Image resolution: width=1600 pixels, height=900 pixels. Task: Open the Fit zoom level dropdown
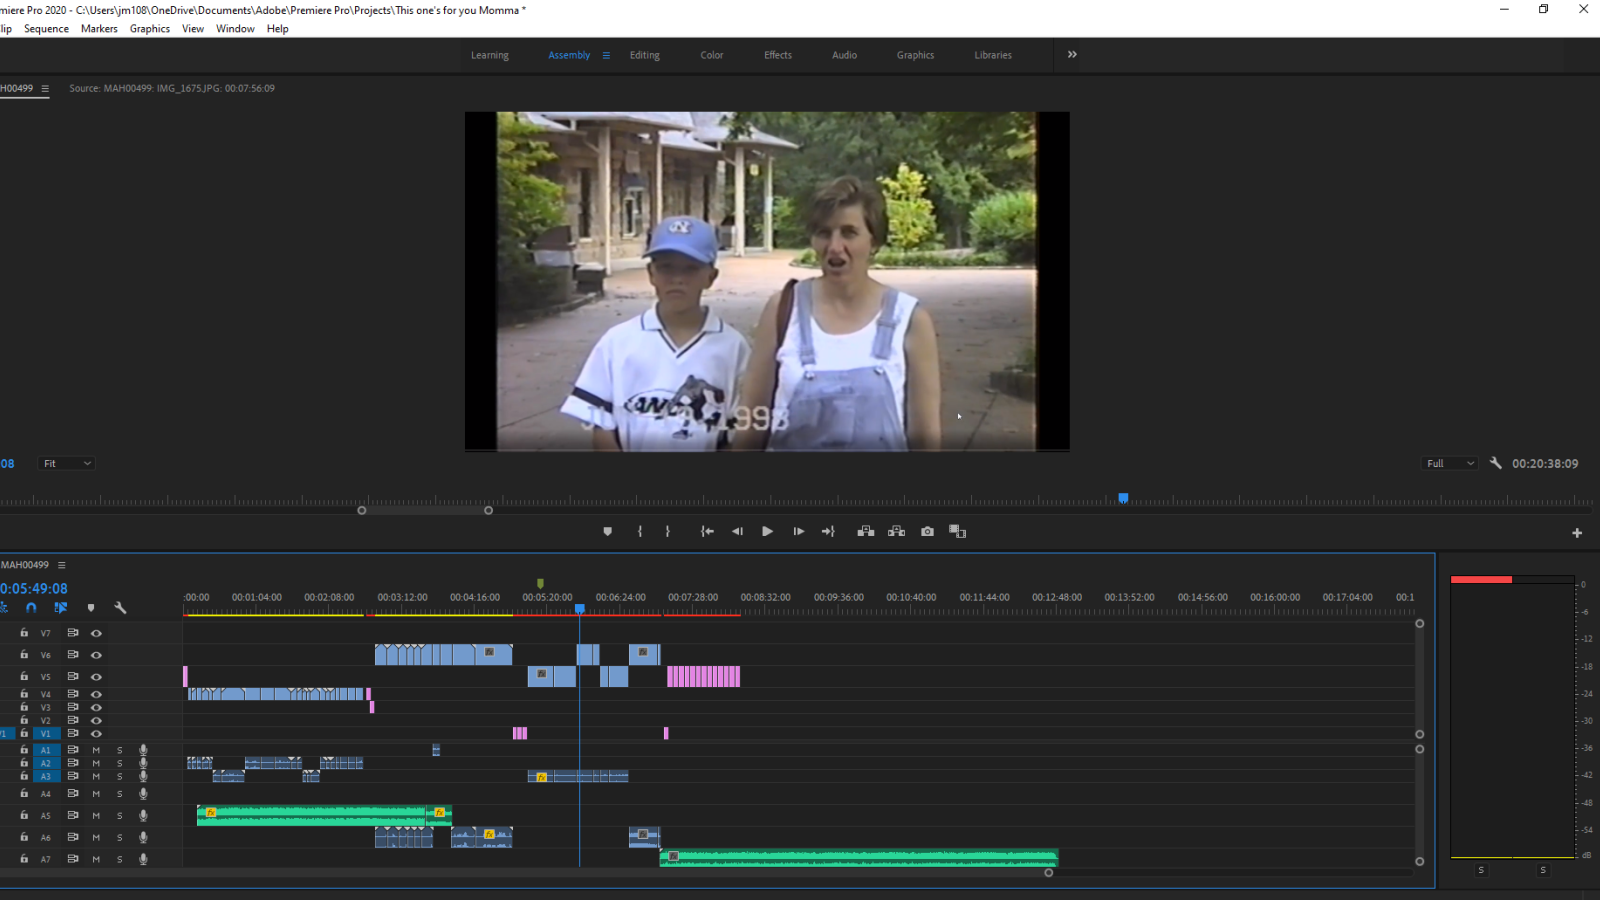[x=67, y=463]
